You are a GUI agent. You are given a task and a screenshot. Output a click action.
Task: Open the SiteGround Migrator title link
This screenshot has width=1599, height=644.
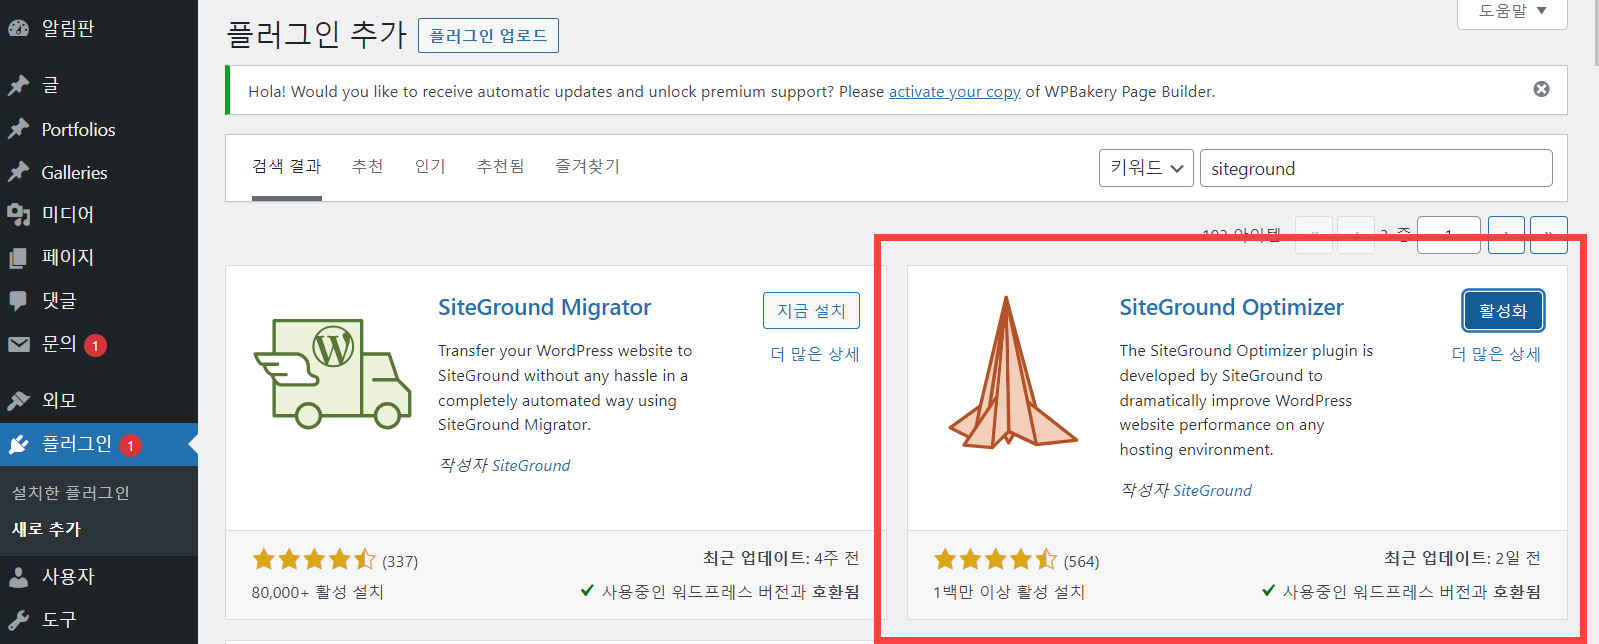(544, 307)
